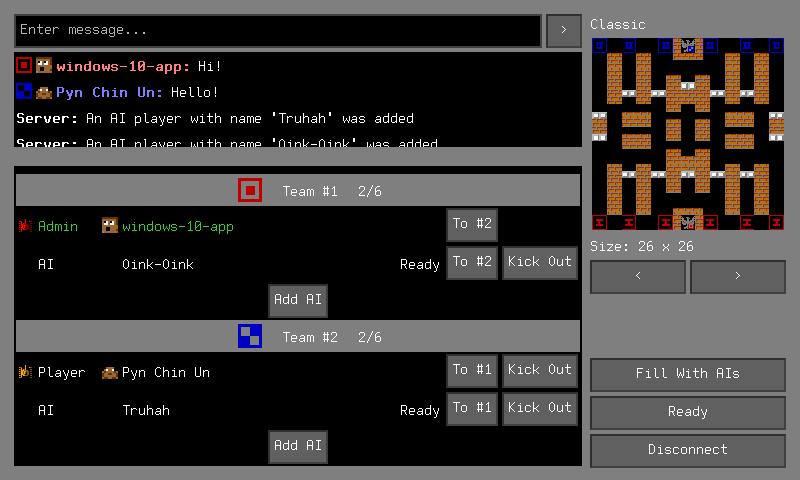Add AI to Team #1
The width and height of the screenshot is (800, 480).
point(298,300)
